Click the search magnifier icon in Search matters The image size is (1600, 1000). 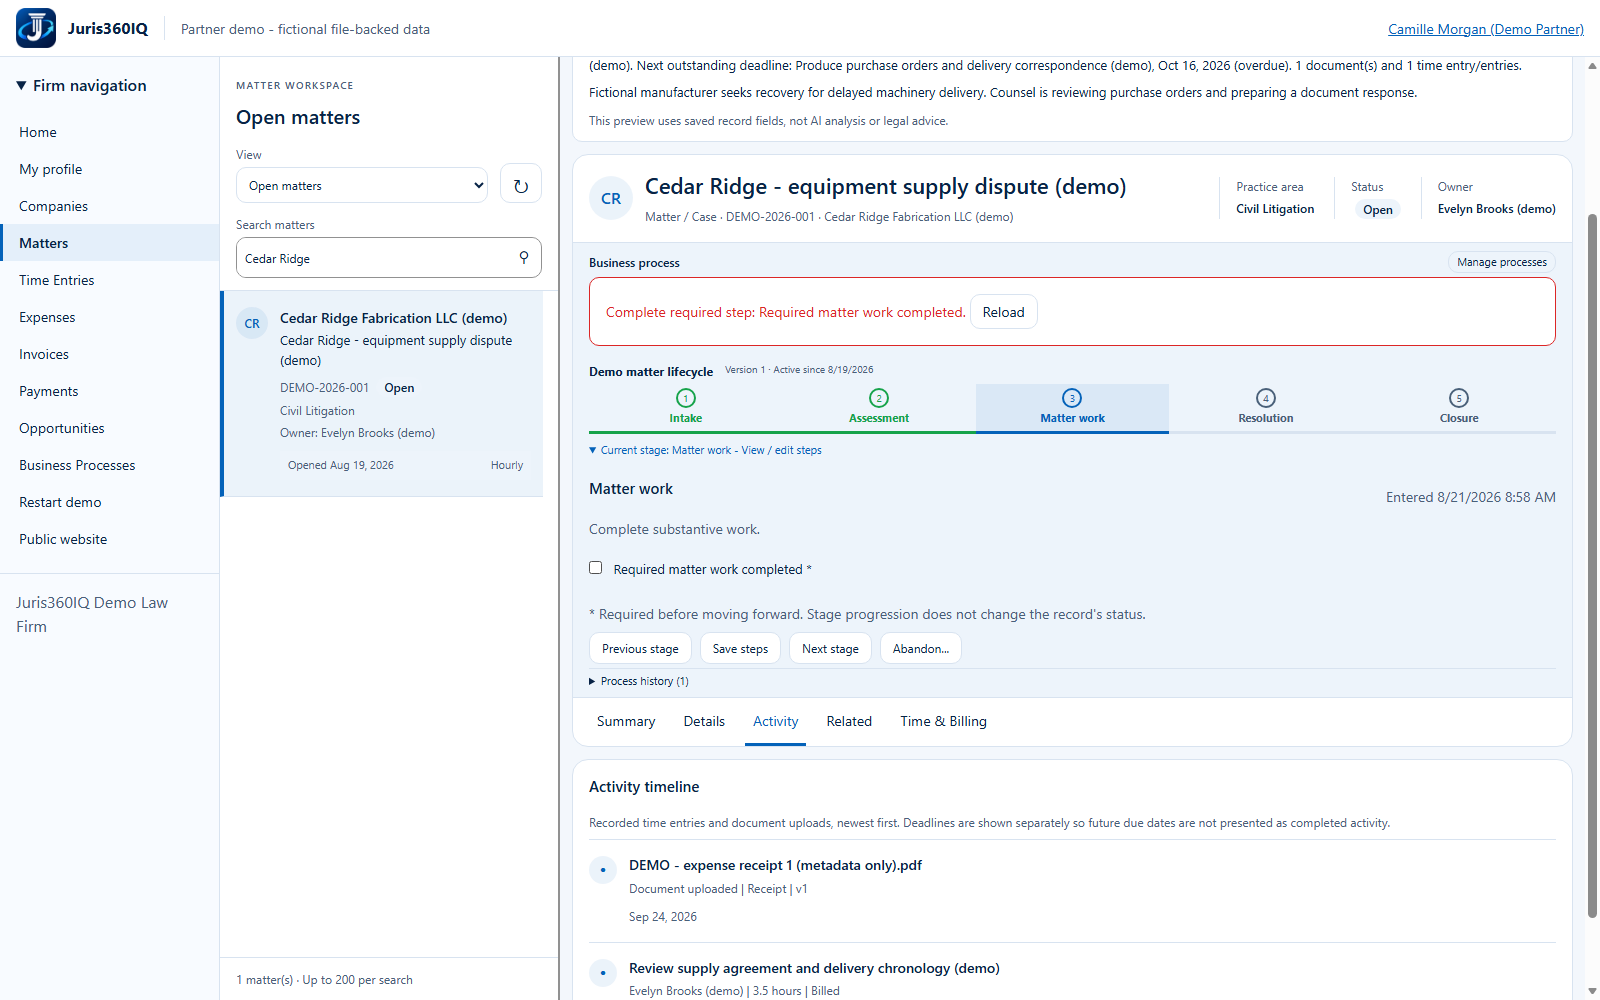[524, 258]
